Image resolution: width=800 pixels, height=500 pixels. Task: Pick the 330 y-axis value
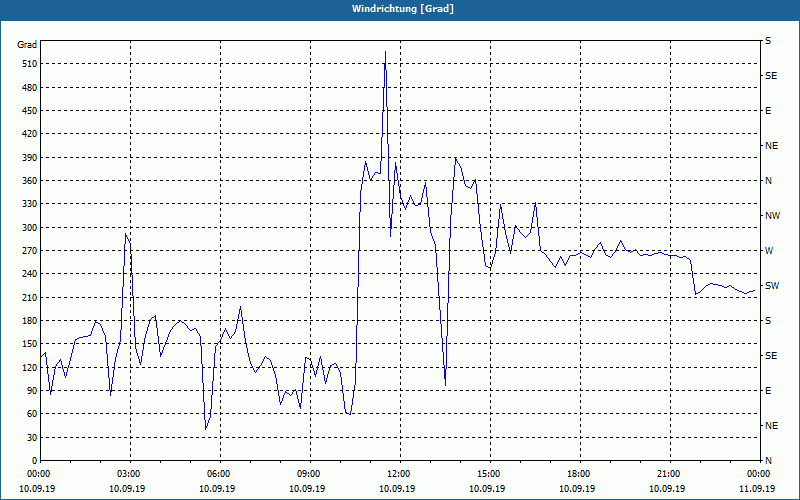tap(30, 204)
